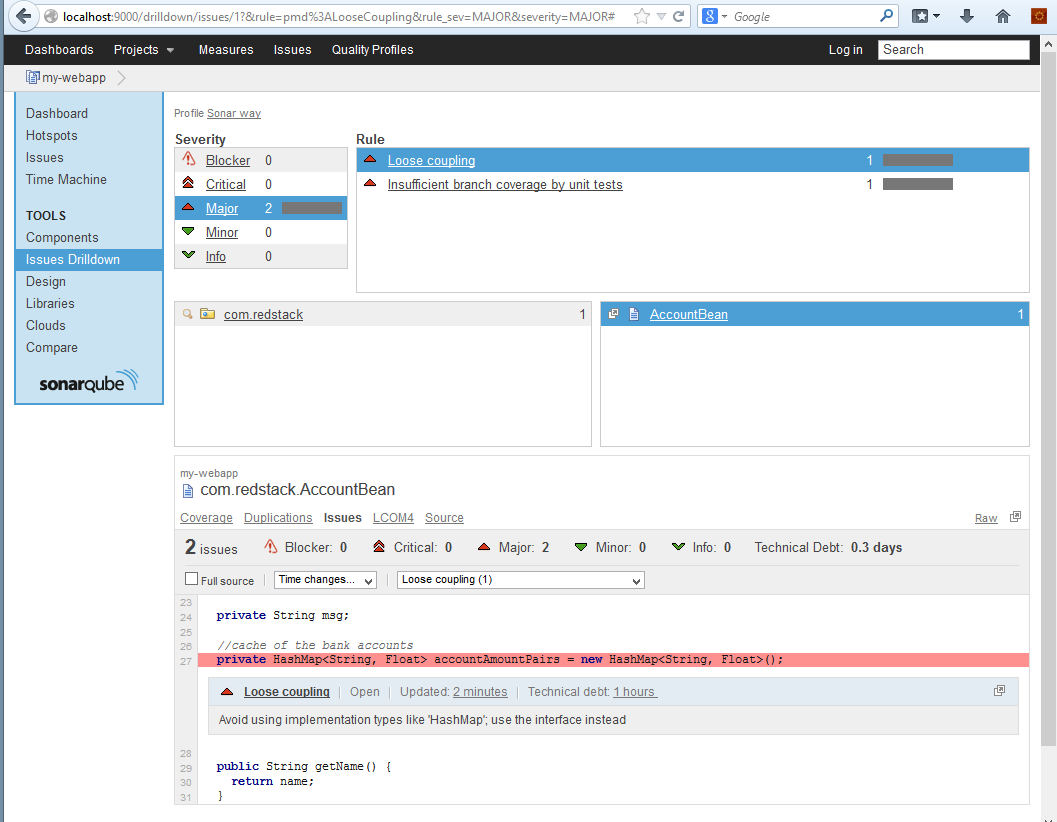Open the Projects menu dropdown
1057x822 pixels.
pyautogui.click(x=144, y=50)
